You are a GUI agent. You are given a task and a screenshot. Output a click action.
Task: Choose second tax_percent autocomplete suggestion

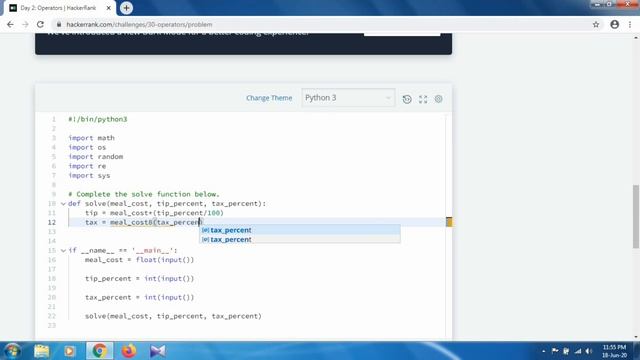click(300, 240)
